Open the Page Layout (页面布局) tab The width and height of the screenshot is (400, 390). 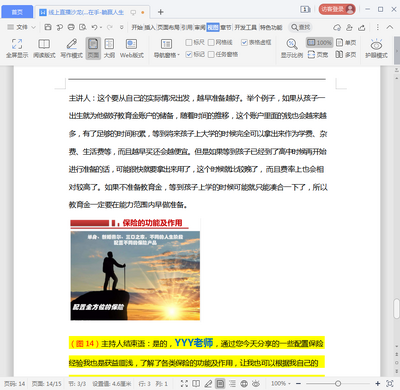(x=168, y=27)
